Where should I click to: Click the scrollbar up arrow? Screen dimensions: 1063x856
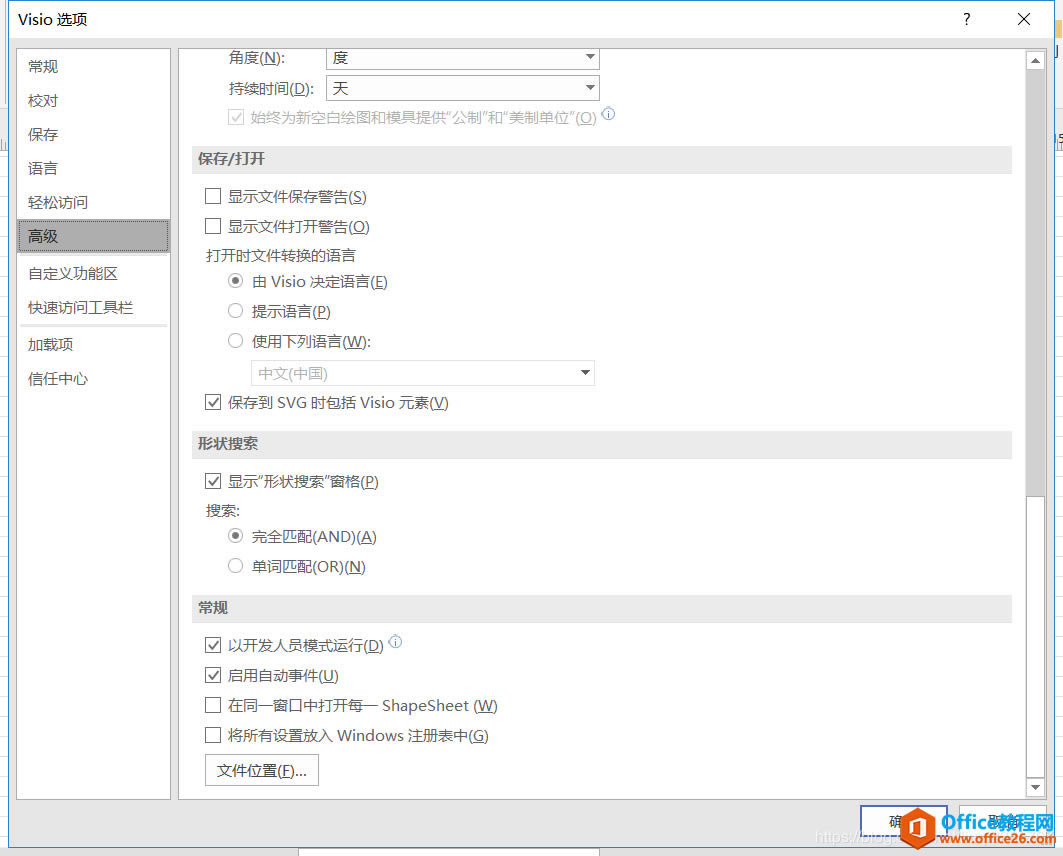click(x=1035, y=61)
